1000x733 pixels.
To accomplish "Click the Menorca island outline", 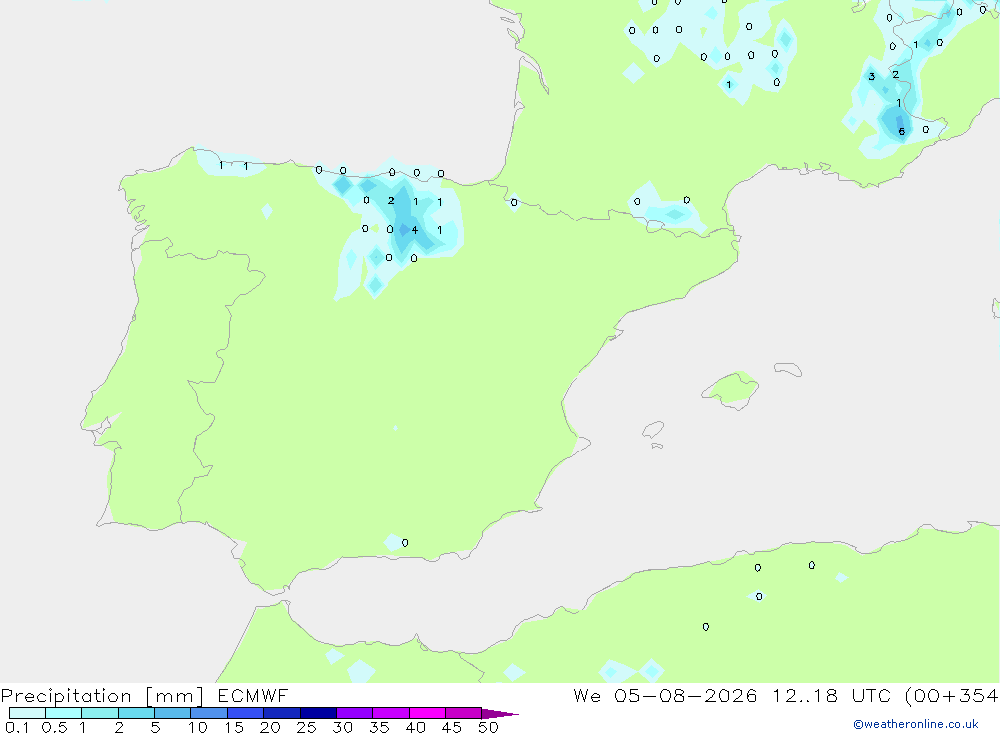I will point(788,369).
